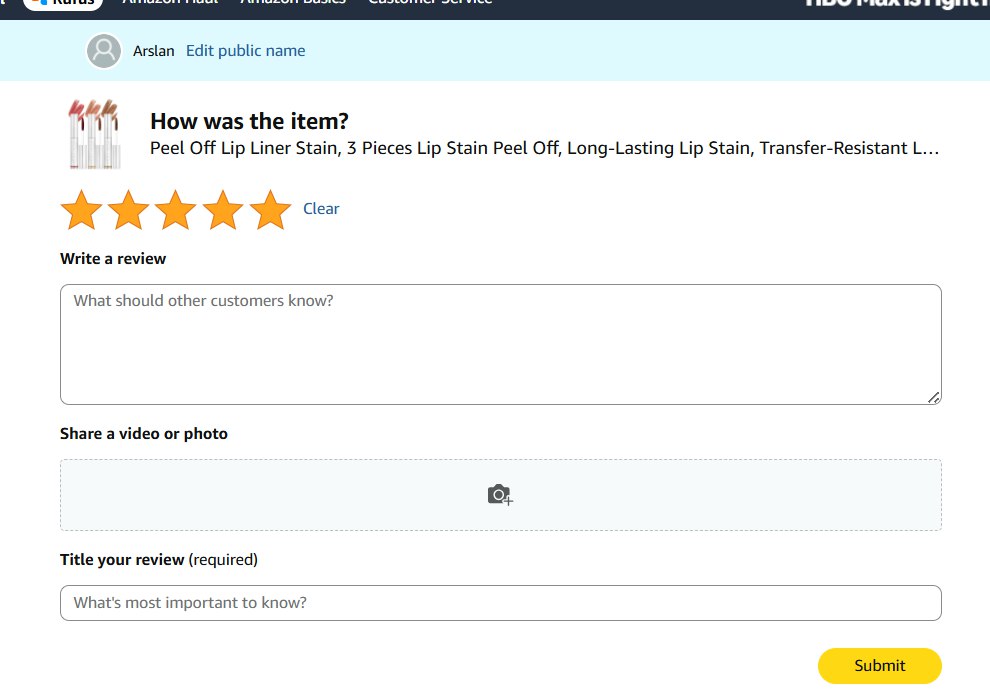Open the Edit public name link
Image resolution: width=990 pixels, height=699 pixels.
click(245, 51)
